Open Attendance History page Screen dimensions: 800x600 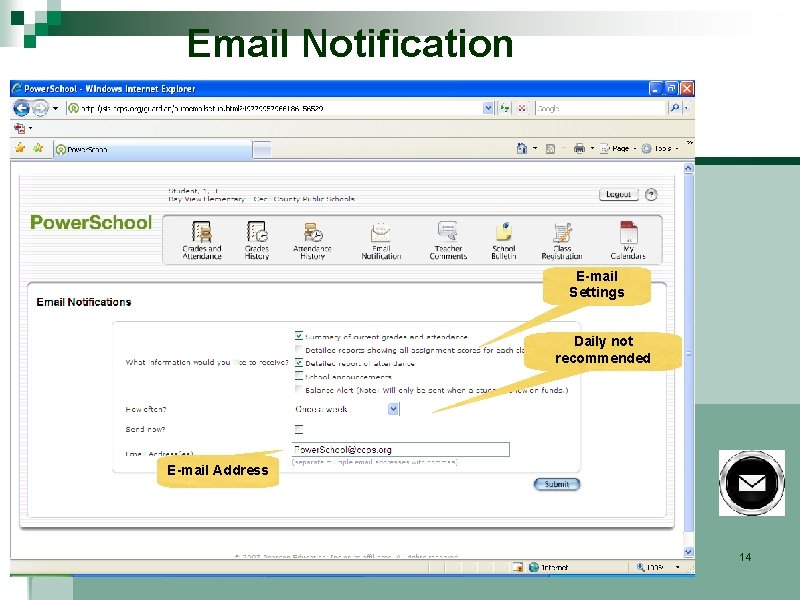312,240
